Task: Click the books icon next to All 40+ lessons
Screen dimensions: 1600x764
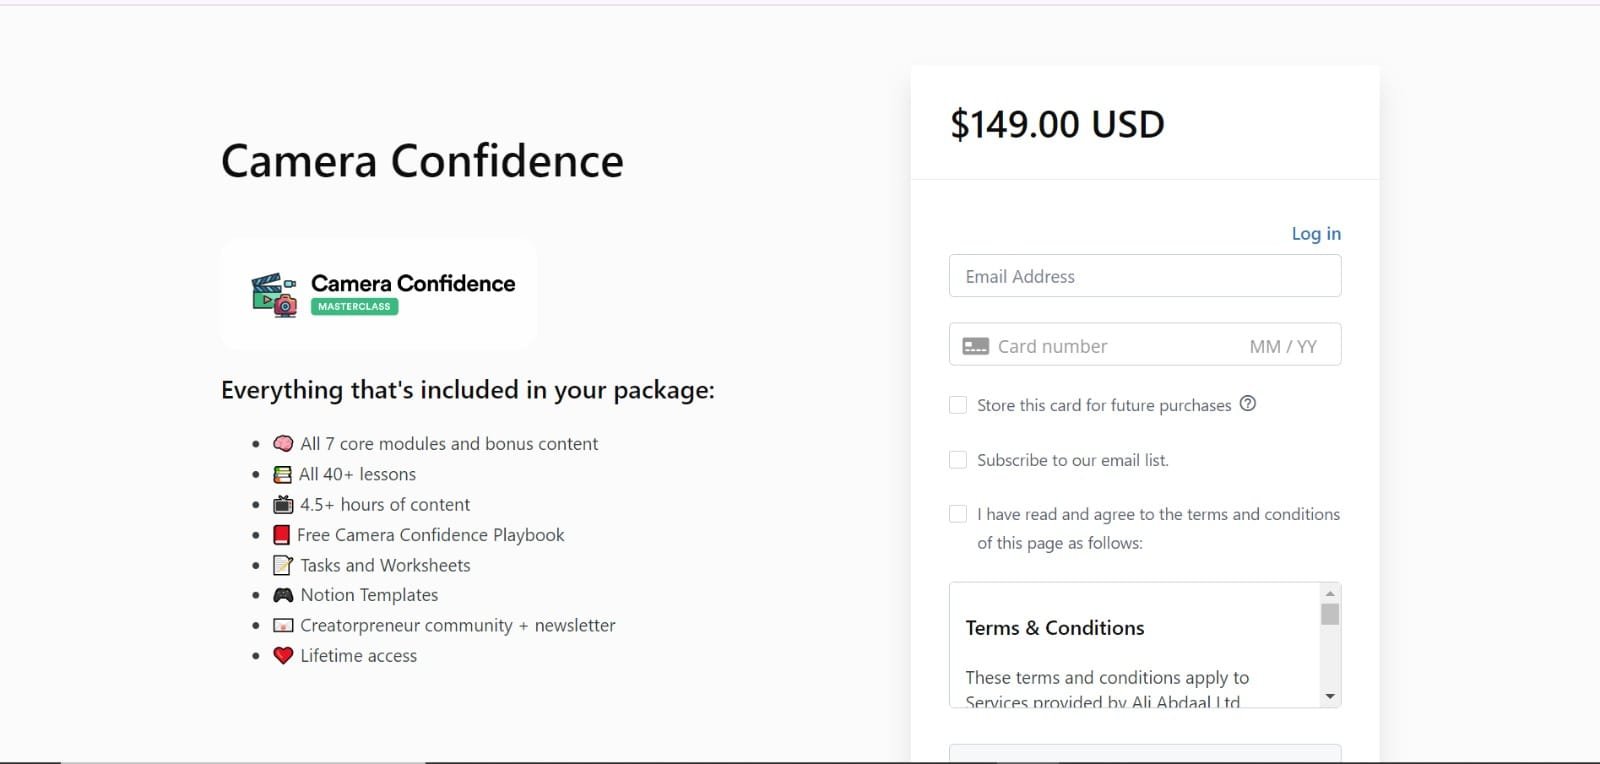Action: (x=283, y=474)
